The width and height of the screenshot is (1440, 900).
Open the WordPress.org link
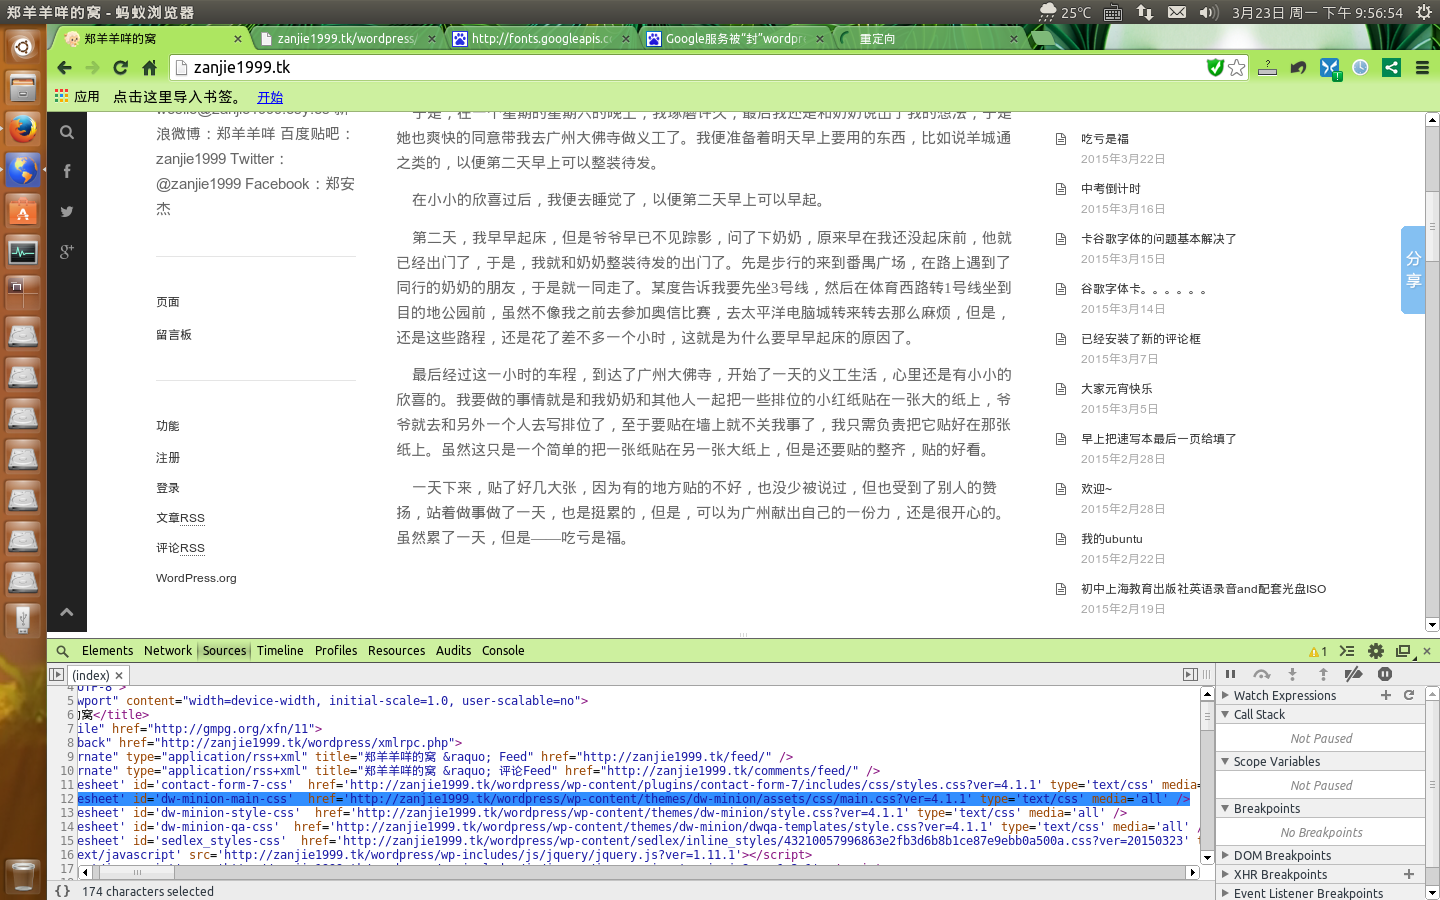pyautogui.click(x=196, y=578)
